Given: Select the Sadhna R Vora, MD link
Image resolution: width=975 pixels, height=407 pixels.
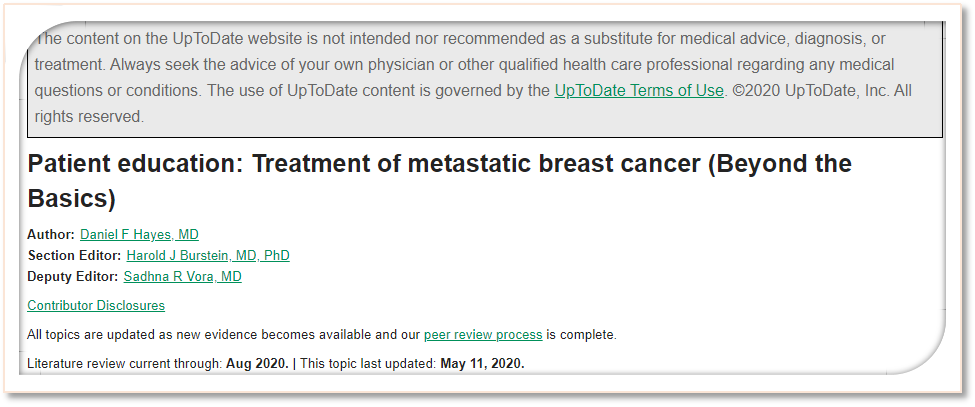Looking at the screenshot, I should 182,277.
